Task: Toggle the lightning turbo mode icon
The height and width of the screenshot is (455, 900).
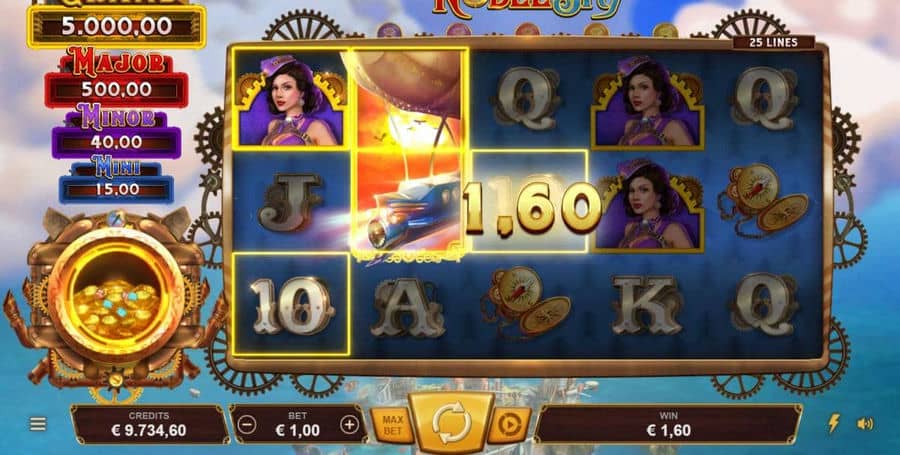Action: pyautogui.click(x=833, y=423)
